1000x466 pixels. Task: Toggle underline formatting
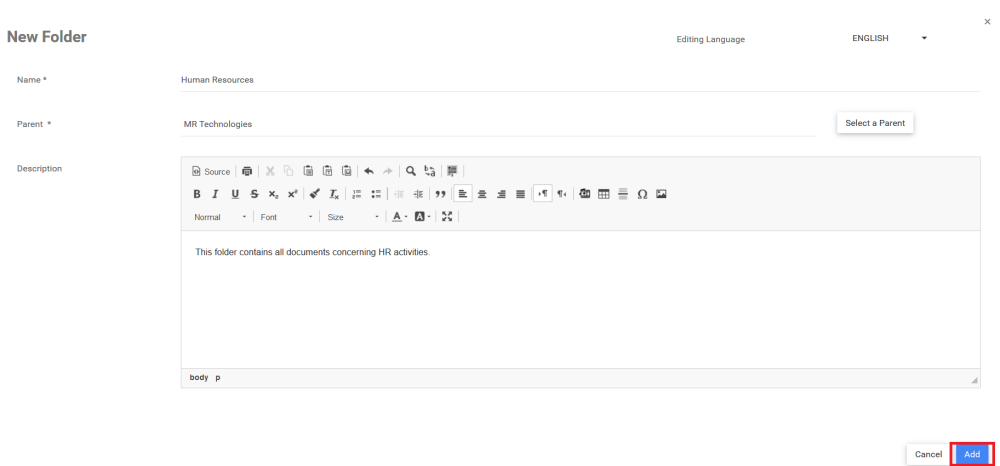(x=235, y=194)
